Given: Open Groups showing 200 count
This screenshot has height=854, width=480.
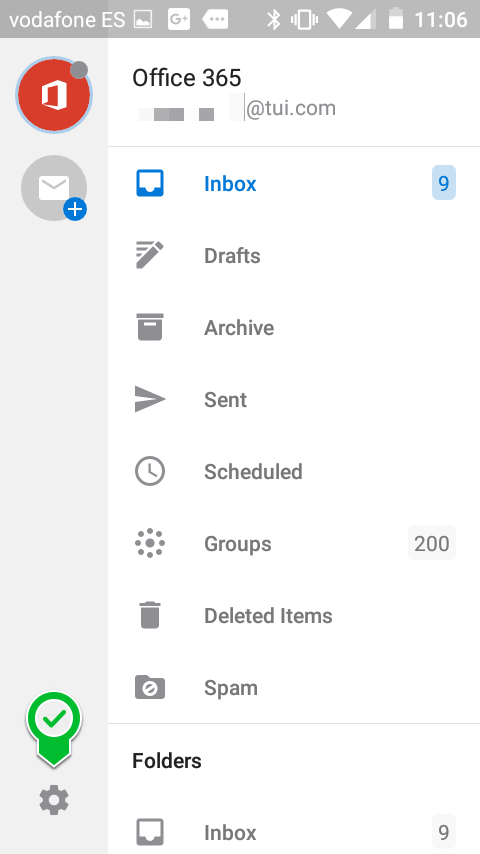Looking at the screenshot, I should [294, 543].
